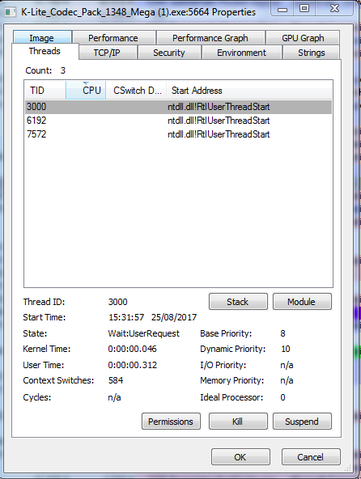Open the Environment tab
This screenshot has height=479, width=361.
tap(242, 53)
